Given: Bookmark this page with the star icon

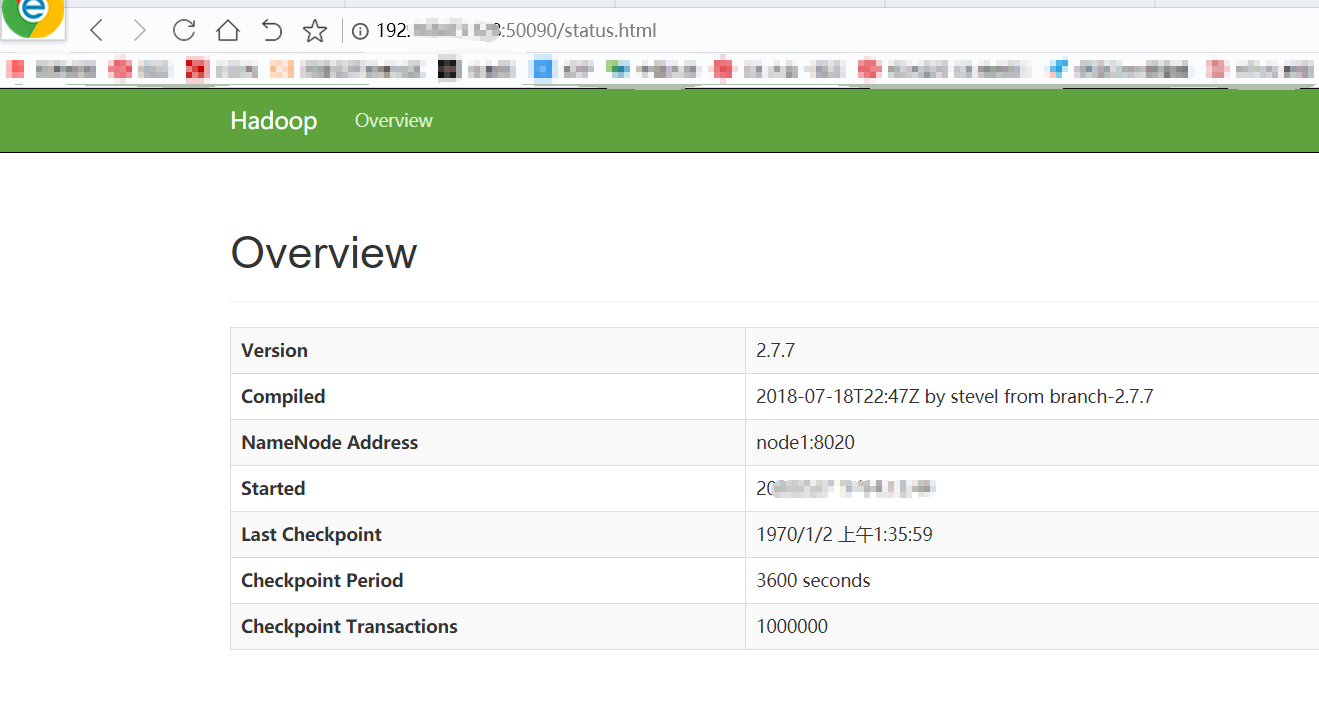Looking at the screenshot, I should click(315, 31).
